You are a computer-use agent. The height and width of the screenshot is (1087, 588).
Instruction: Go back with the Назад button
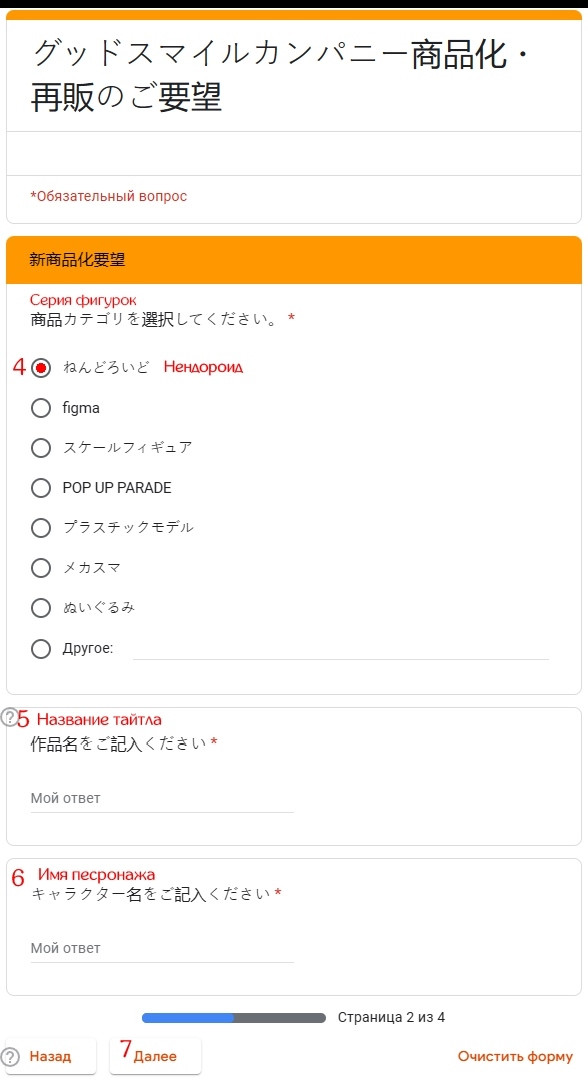pos(50,1056)
